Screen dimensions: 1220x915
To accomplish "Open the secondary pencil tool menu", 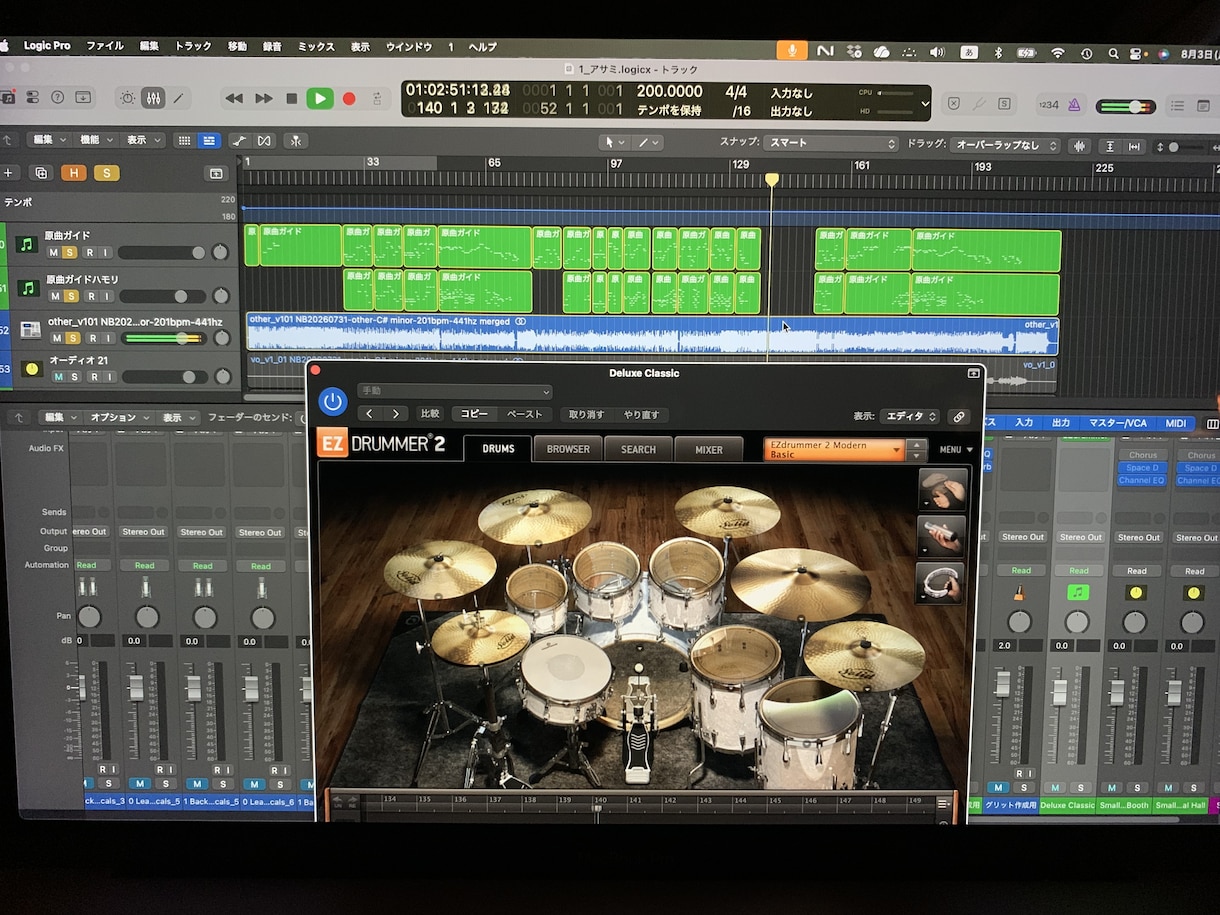I will 649,142.
